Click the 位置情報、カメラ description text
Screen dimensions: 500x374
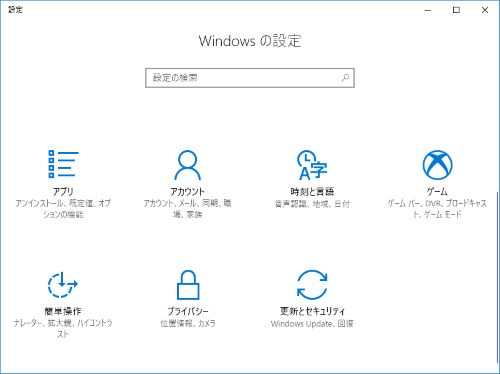(x=188, y=323)
